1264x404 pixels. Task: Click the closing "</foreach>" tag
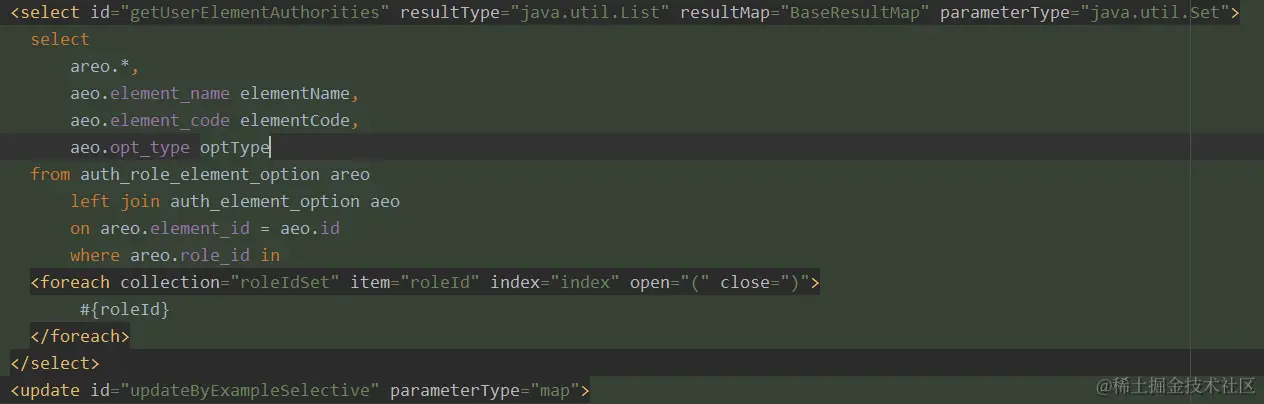pyautogui.click(x=80, y=336)
